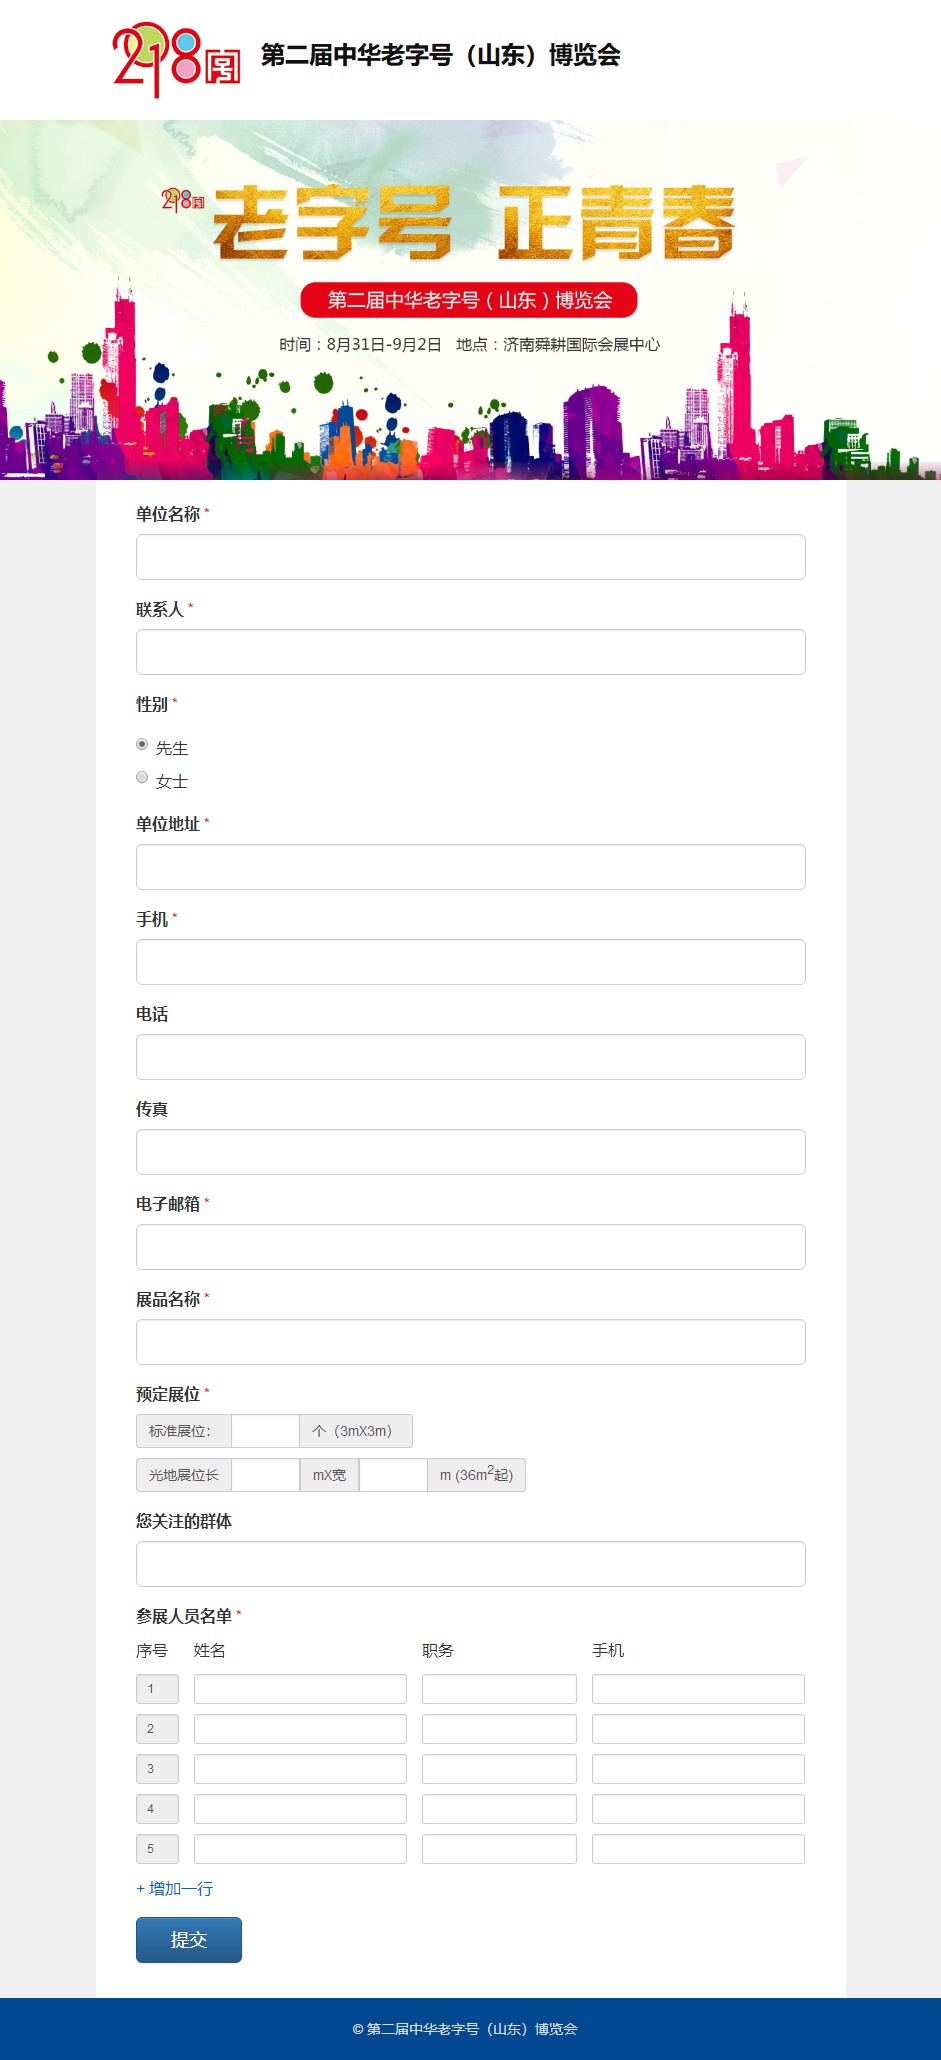Click row 5 姓名 input field

(x=300, y=1849)
